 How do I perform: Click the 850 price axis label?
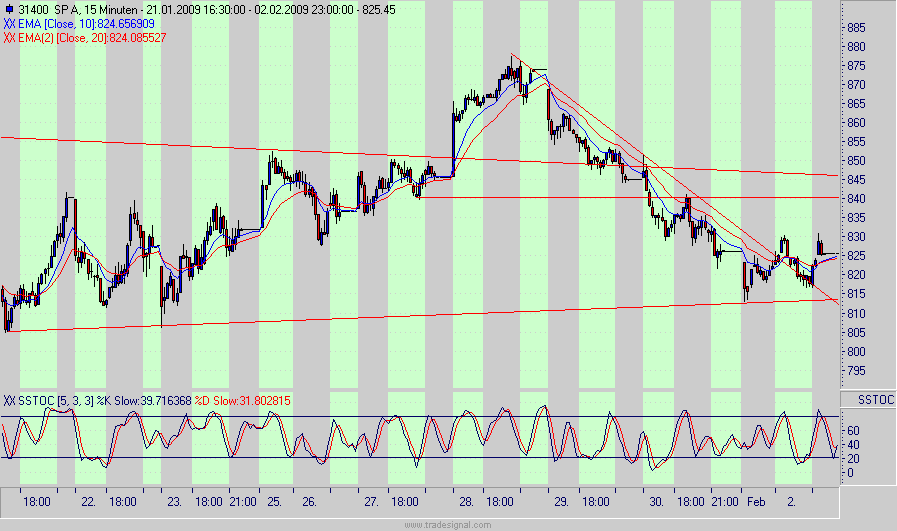856,161
